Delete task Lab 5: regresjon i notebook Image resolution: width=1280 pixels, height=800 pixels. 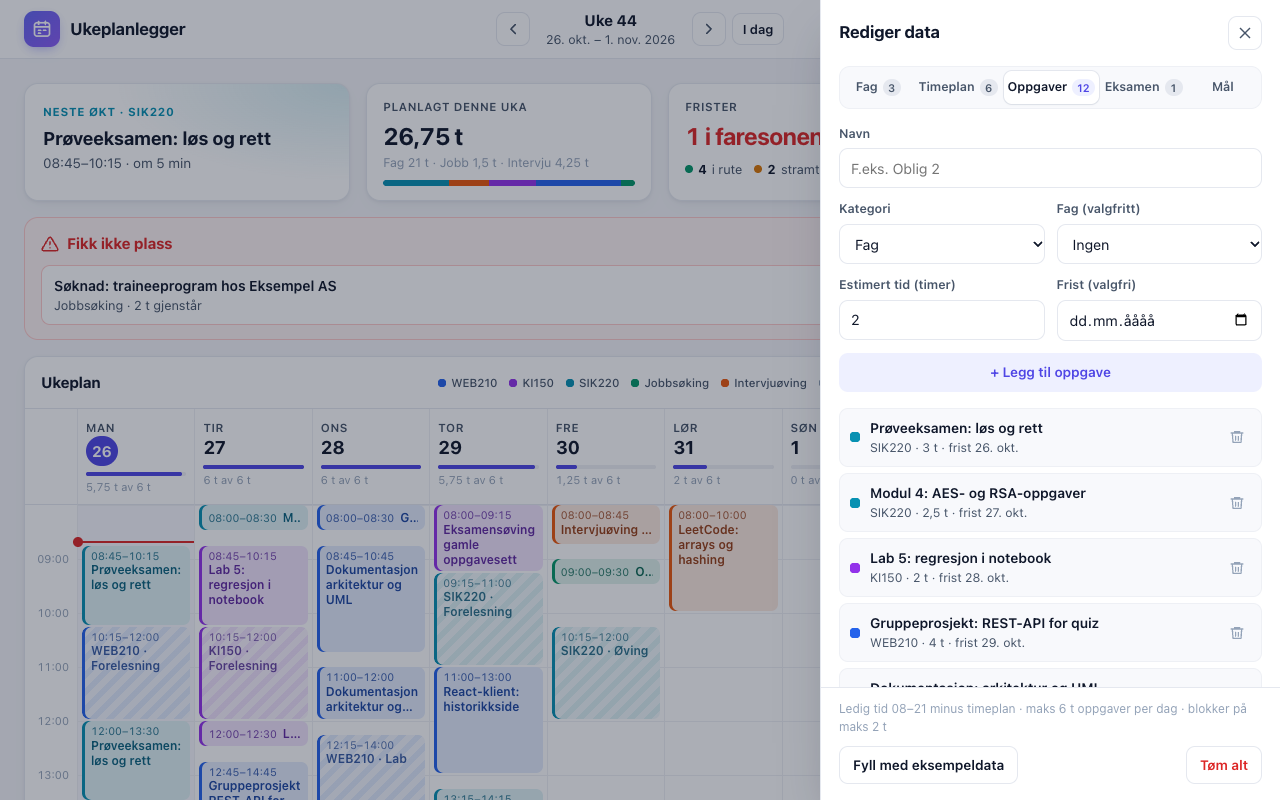click(x=1237, y=567)
